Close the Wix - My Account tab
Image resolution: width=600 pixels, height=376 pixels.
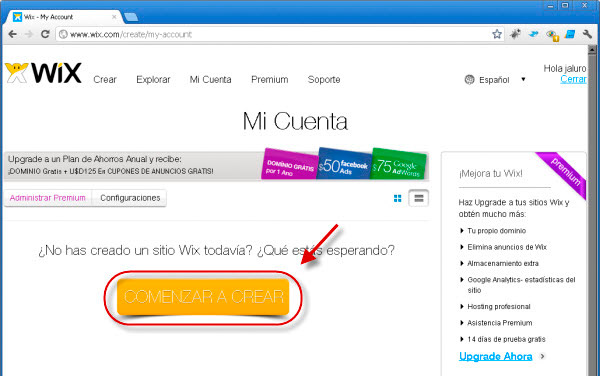tap(114, 17)
